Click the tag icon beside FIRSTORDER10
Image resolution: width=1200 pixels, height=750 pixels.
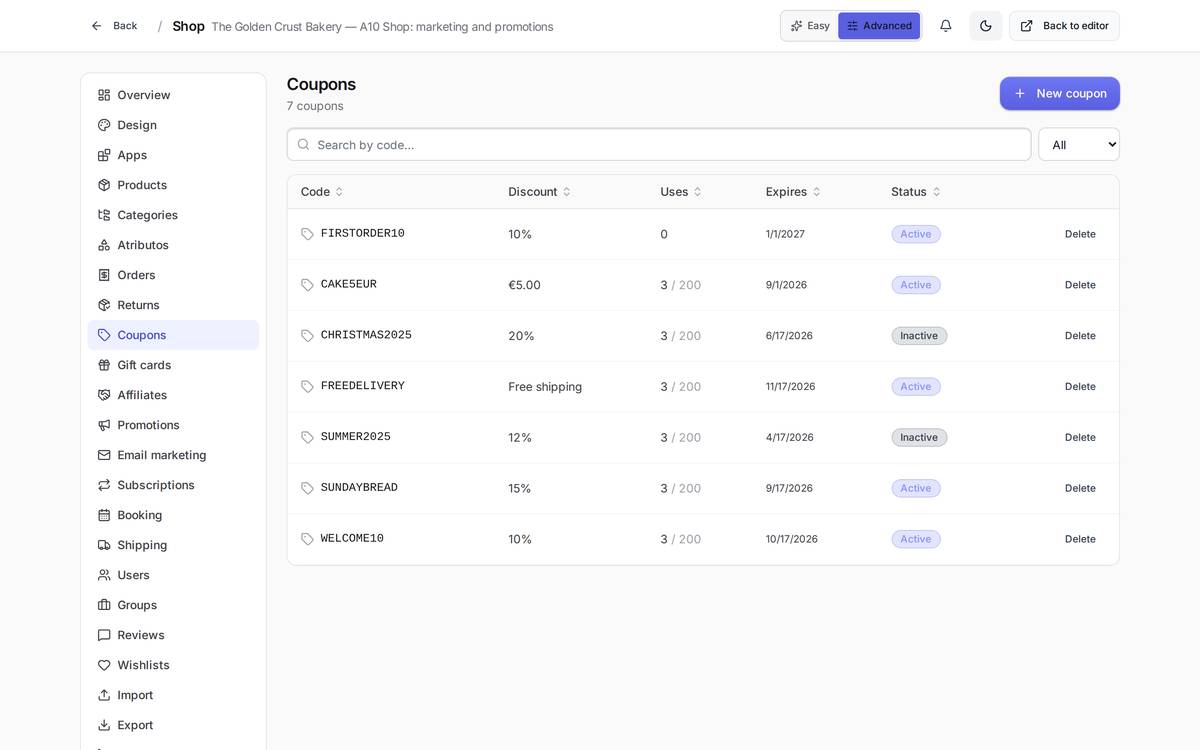(308, 234)
